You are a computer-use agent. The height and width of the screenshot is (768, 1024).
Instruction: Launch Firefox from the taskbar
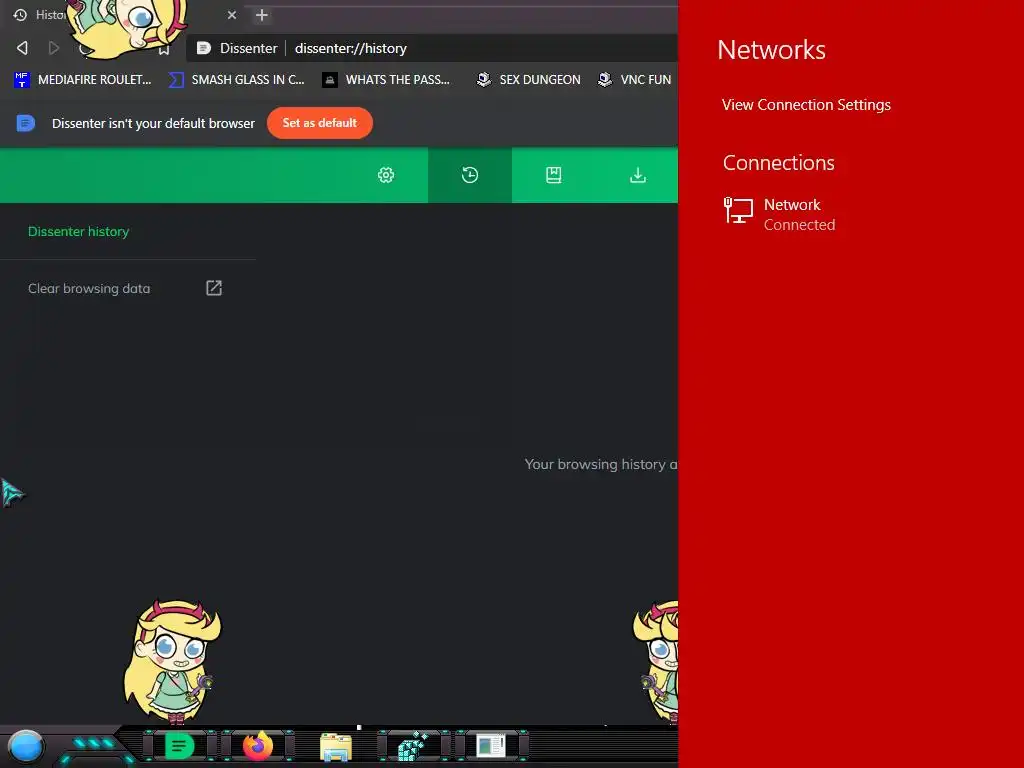pyautogui.click(x=258, y=746)
